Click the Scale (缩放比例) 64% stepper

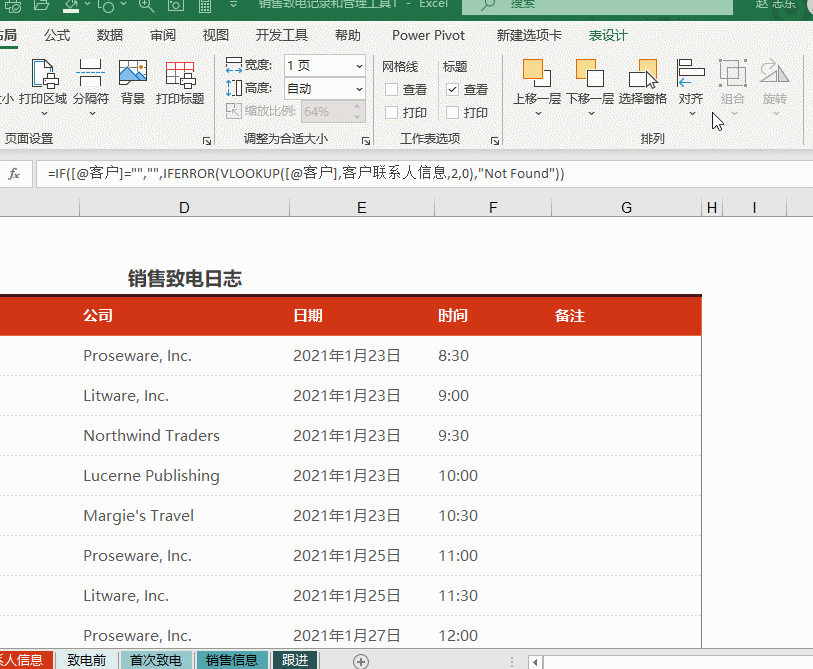pos(357,112)
